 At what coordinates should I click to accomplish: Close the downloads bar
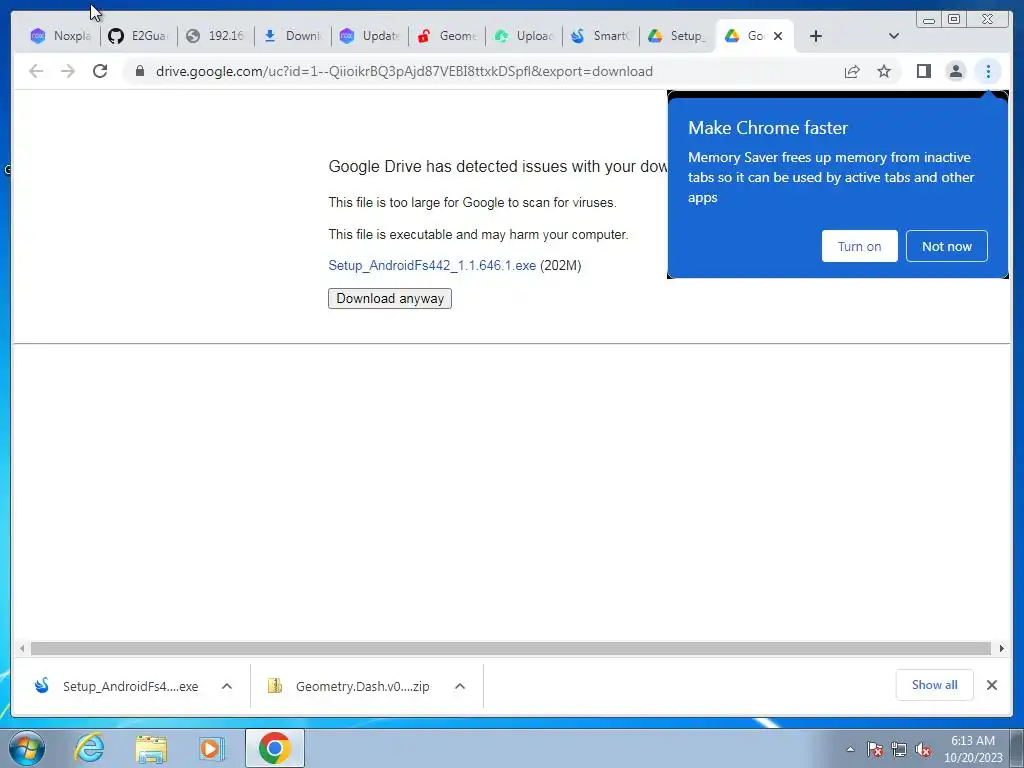coord(991,685)
